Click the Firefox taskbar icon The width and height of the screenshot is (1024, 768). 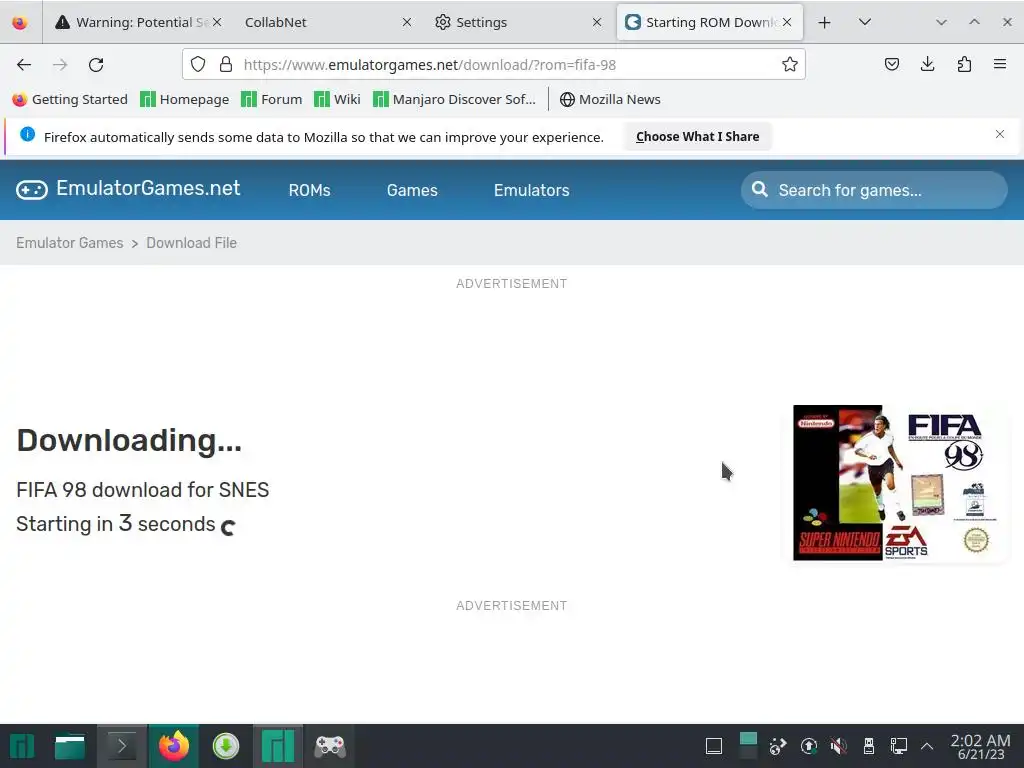[x=174, y=746]
